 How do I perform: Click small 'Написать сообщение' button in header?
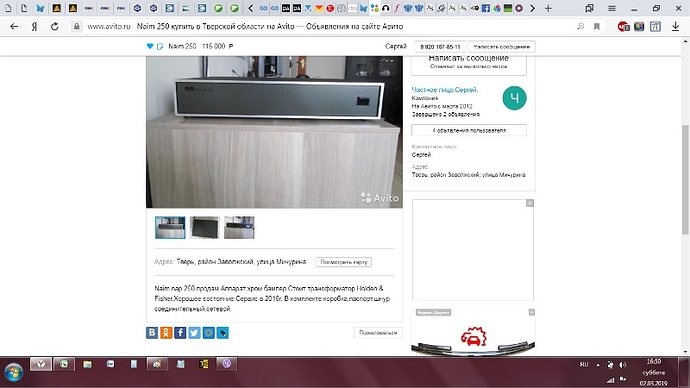pos(502,47)
